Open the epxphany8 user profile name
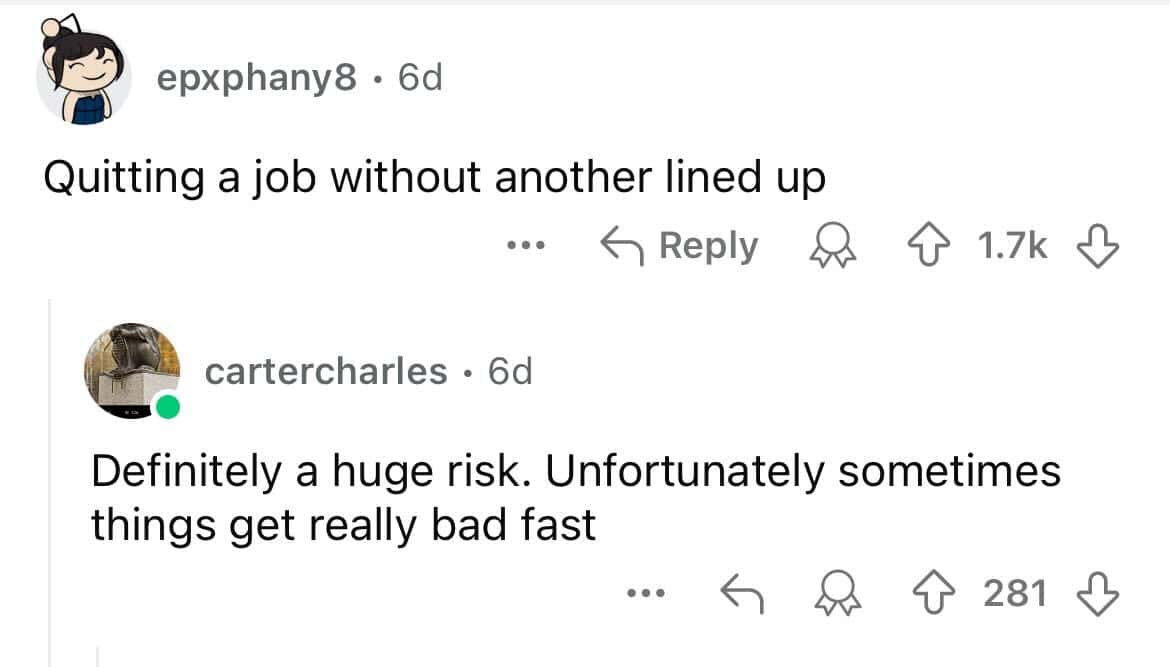The width and height of the screenshot is (1170, 667). pos(256,78)
